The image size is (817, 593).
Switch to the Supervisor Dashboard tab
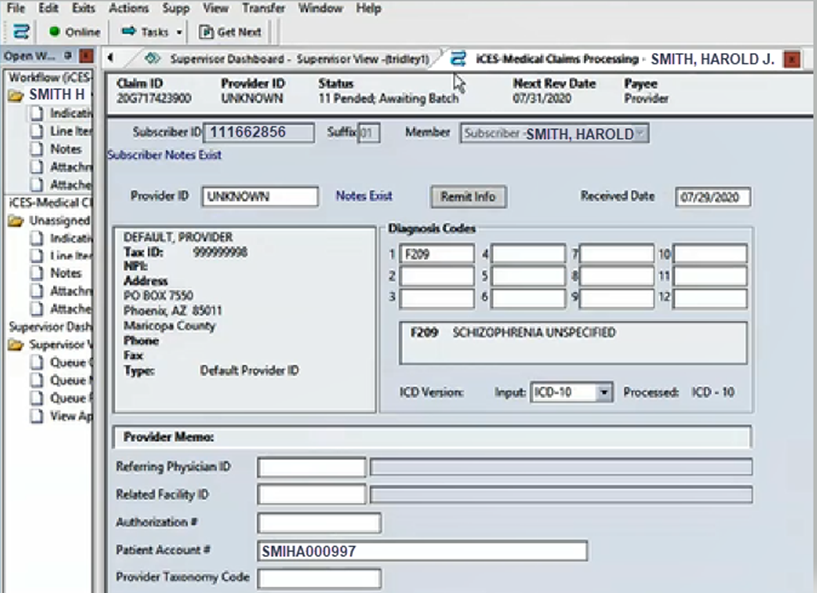point(288,59)
